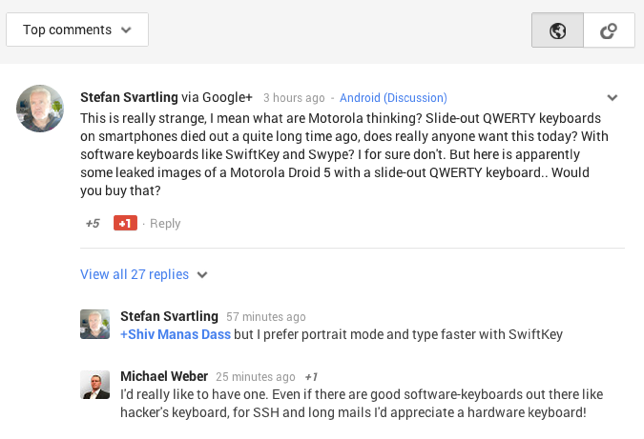Open Michael Weber's profile name link
The height and width of the screenshot is (439, 644).
click(x=164, y=376)
